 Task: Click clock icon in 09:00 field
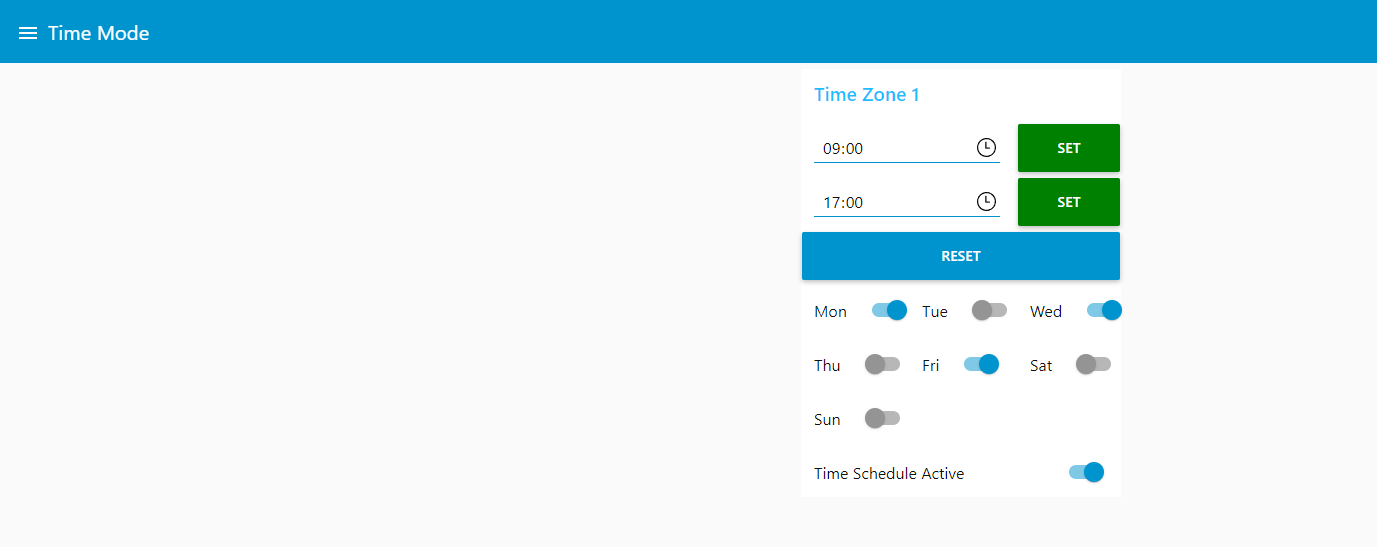(x=986, y=148)
